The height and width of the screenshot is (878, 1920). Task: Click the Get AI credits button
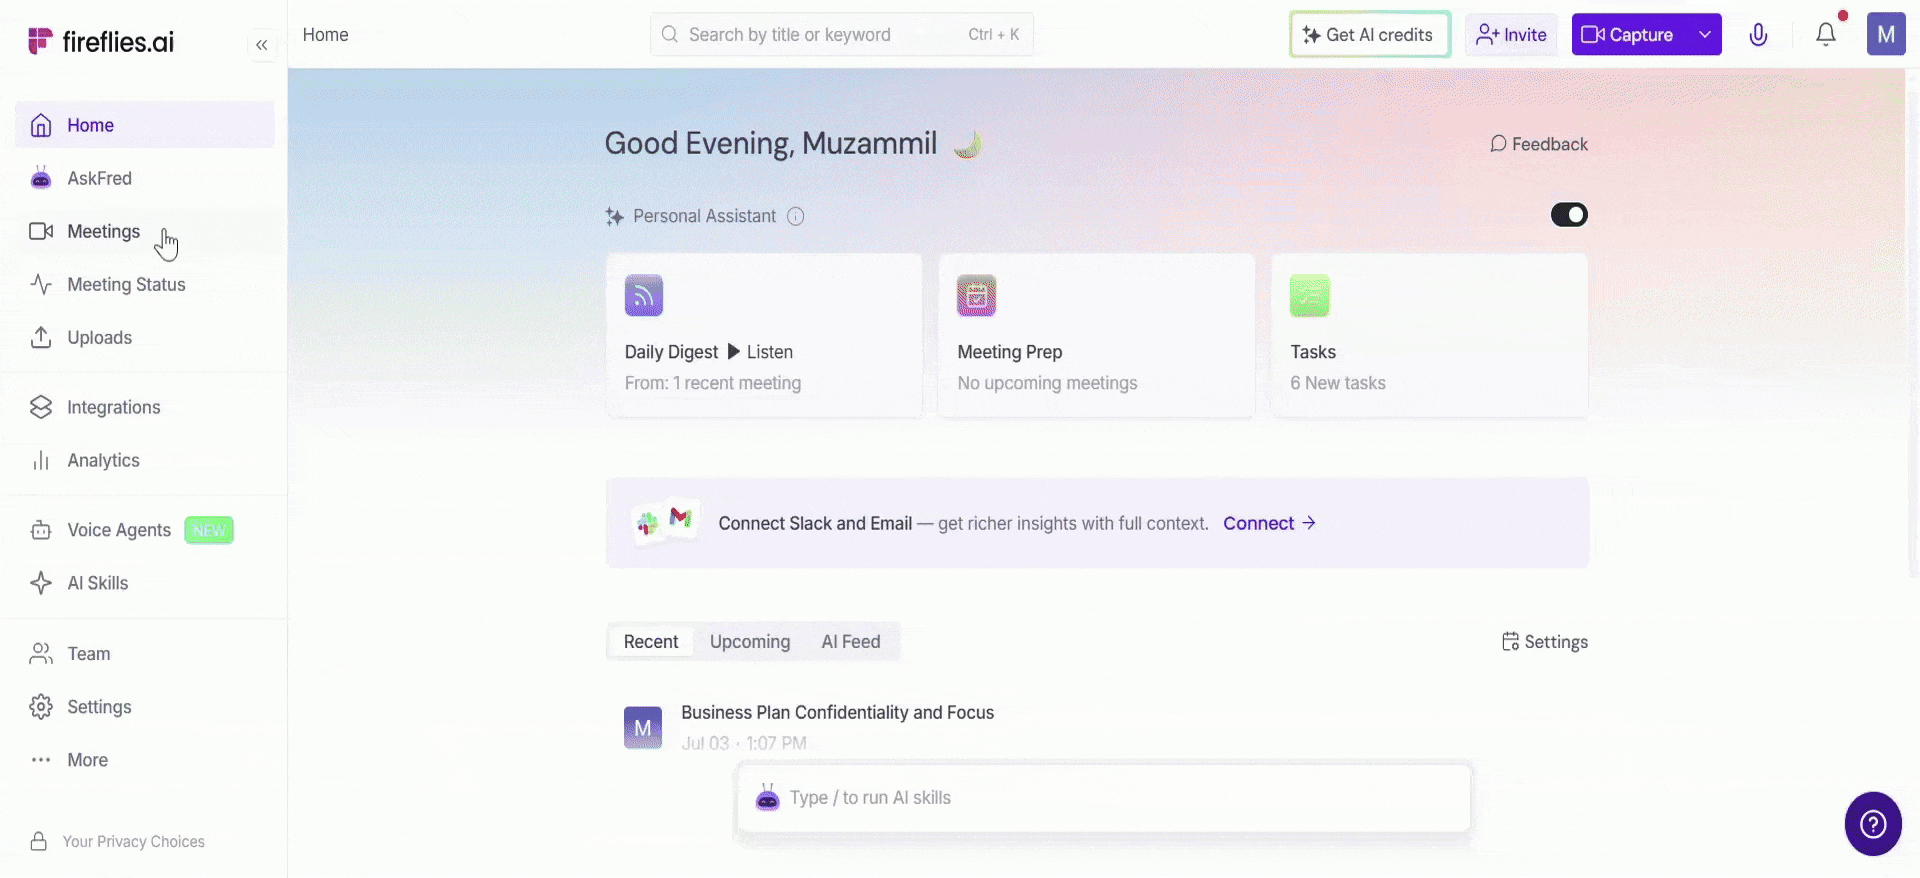pyautogui.click(x=1370, y=34)
